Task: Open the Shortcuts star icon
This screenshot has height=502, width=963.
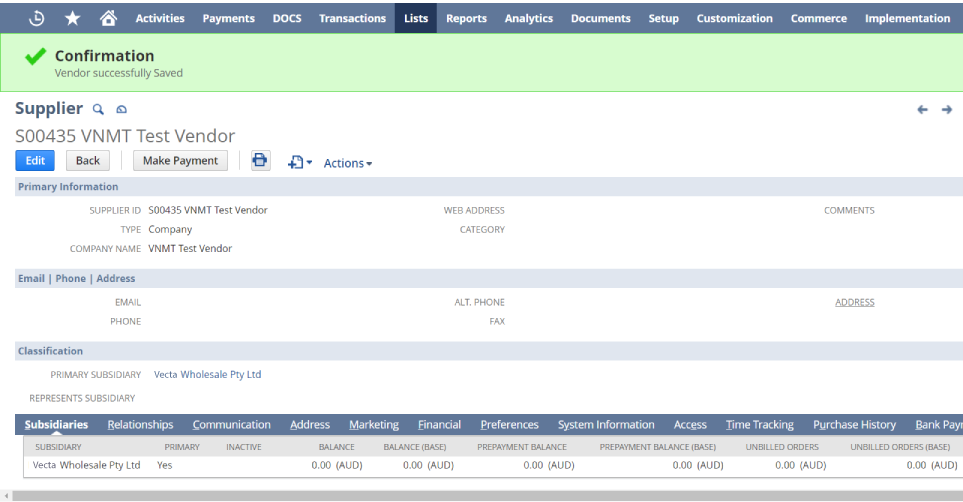Action: coord(72,18)
